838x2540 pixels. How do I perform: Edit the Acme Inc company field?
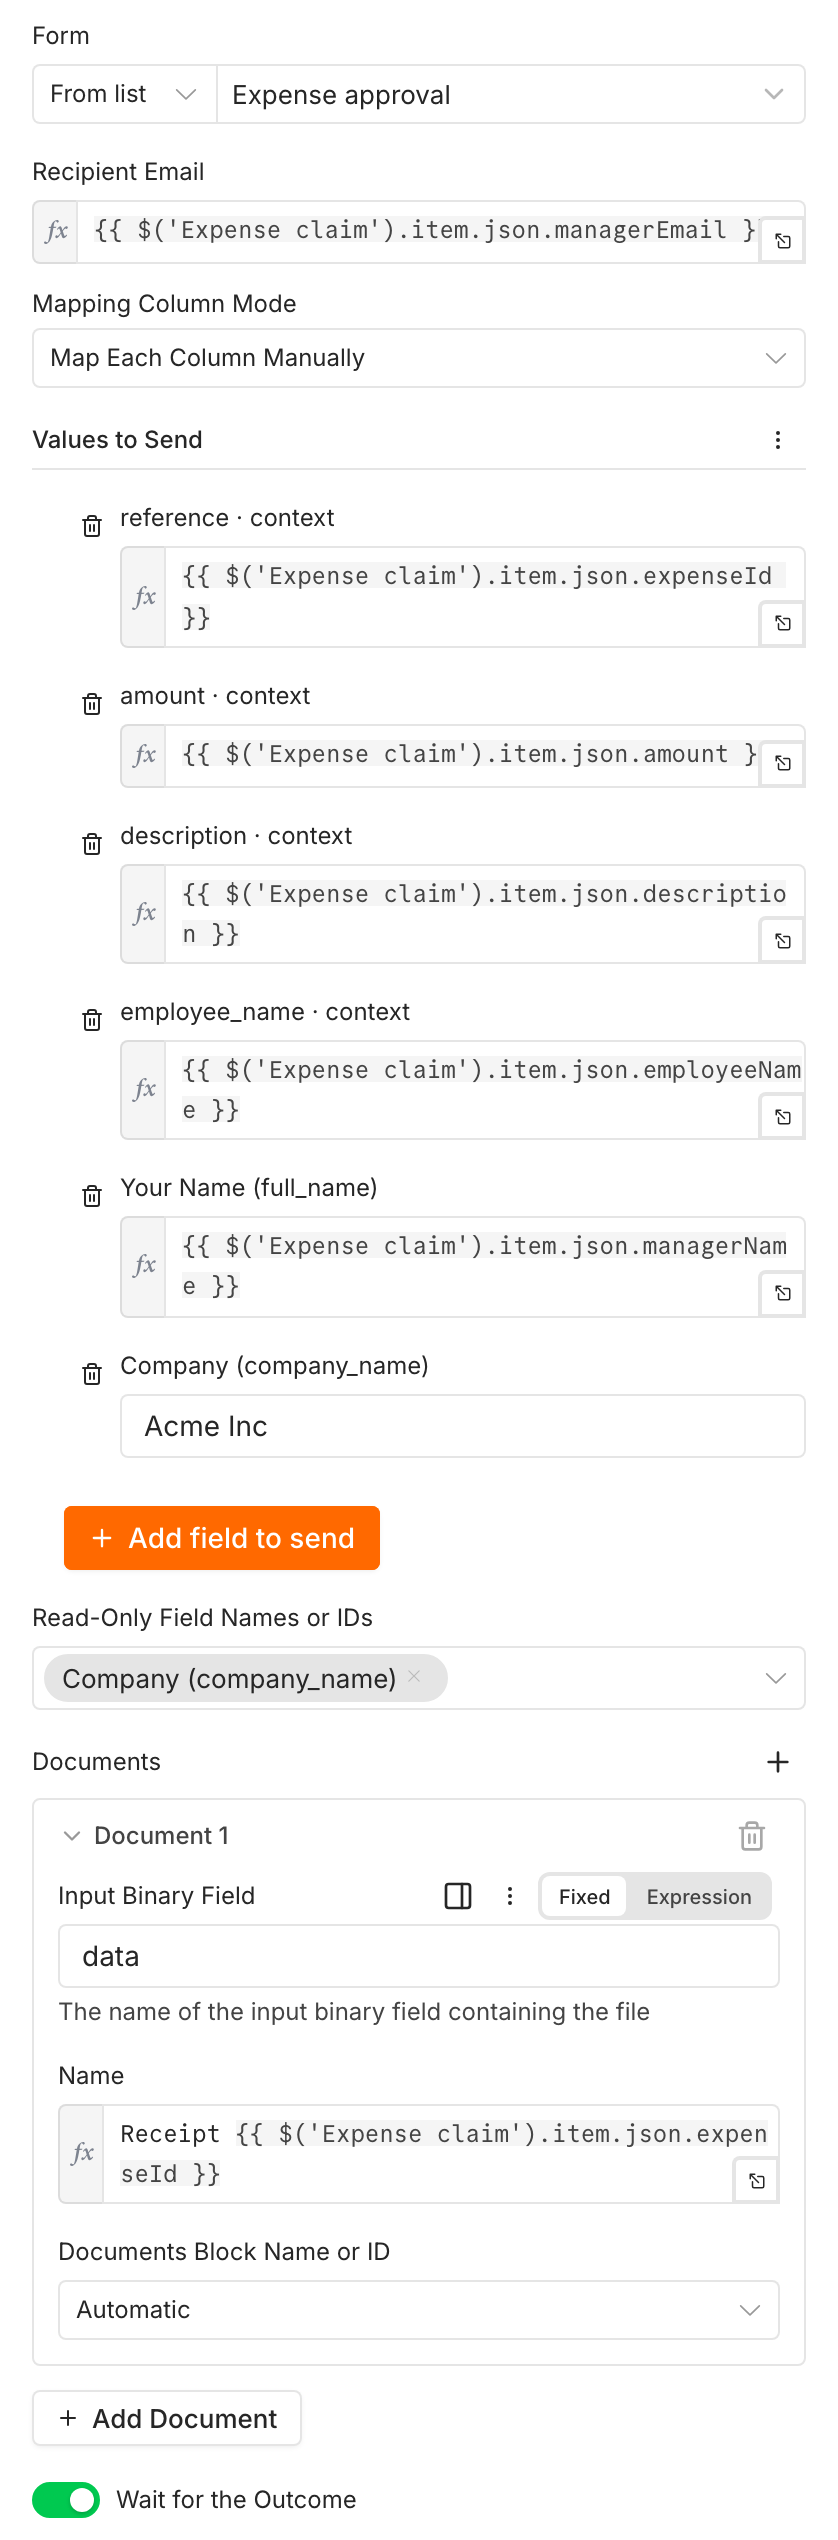click(463, 1426)
